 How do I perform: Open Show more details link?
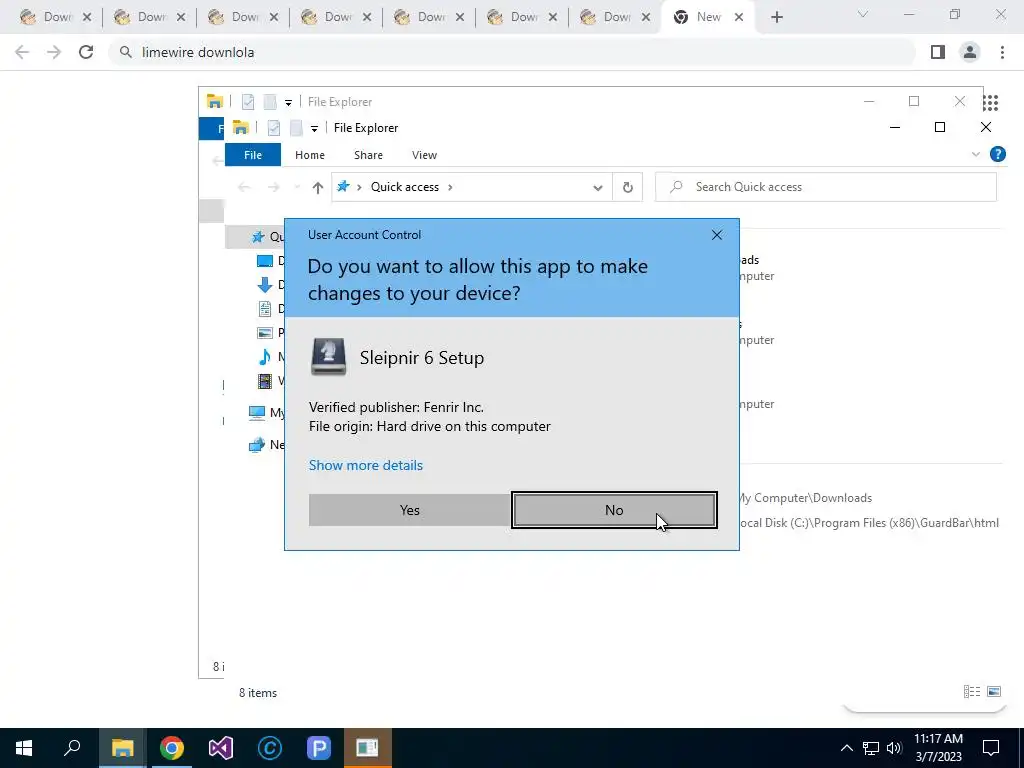click(366, 465)
